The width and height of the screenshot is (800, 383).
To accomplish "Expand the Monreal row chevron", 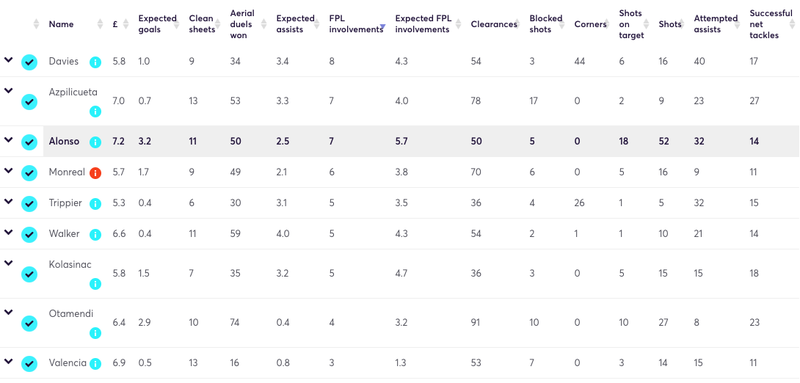I will (x=8, y=170).
